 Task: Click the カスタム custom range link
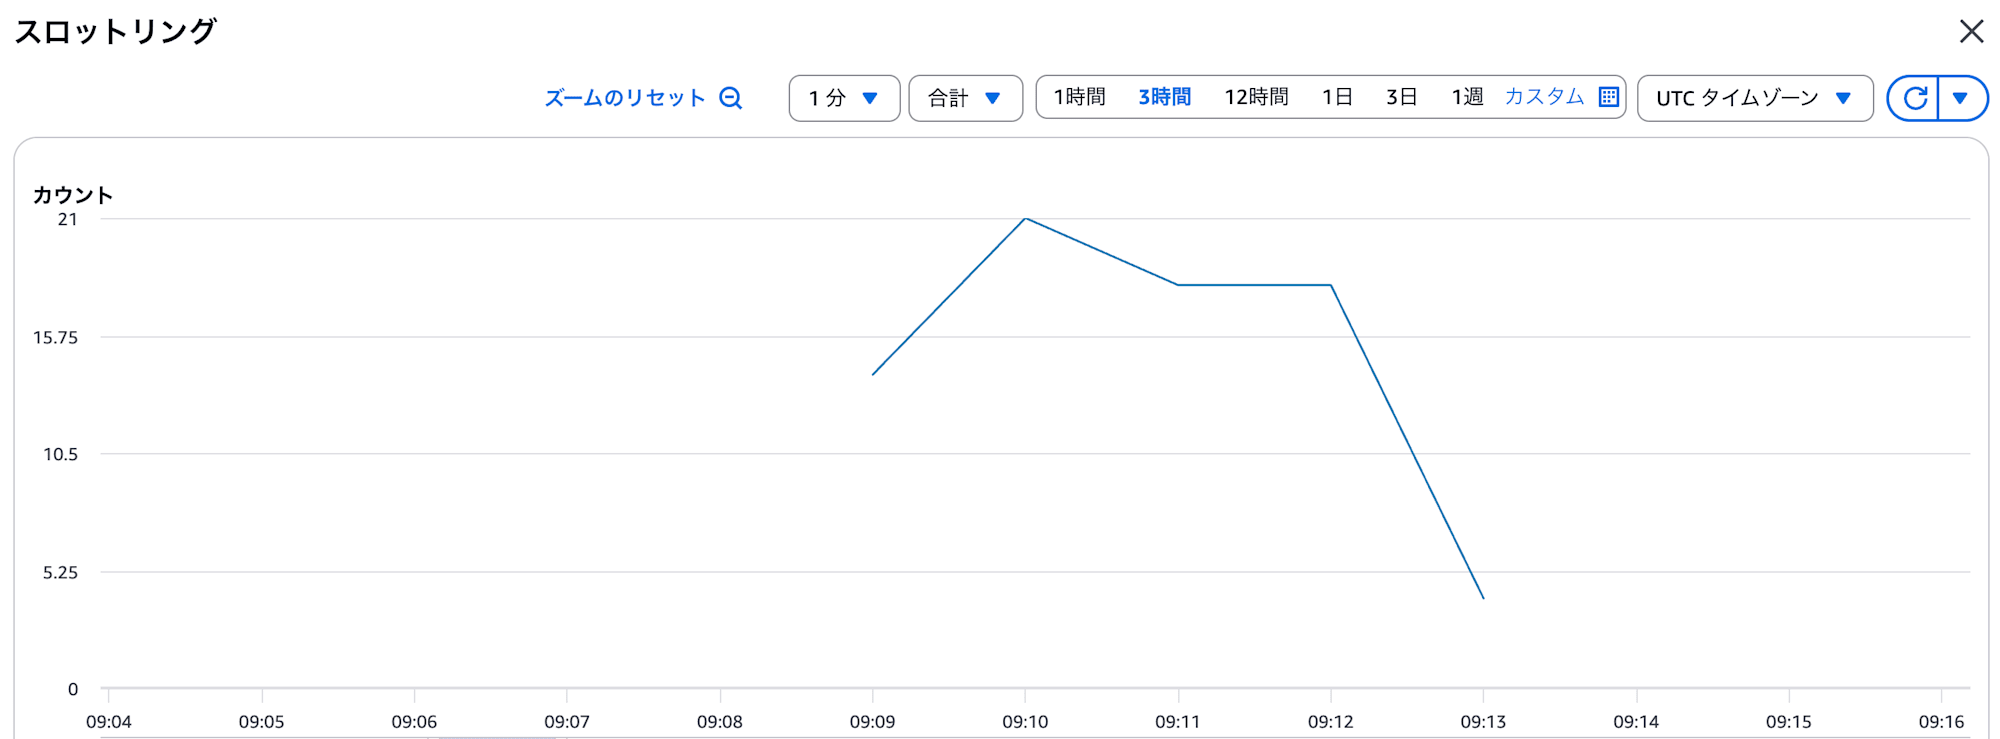coord(1544,97)
